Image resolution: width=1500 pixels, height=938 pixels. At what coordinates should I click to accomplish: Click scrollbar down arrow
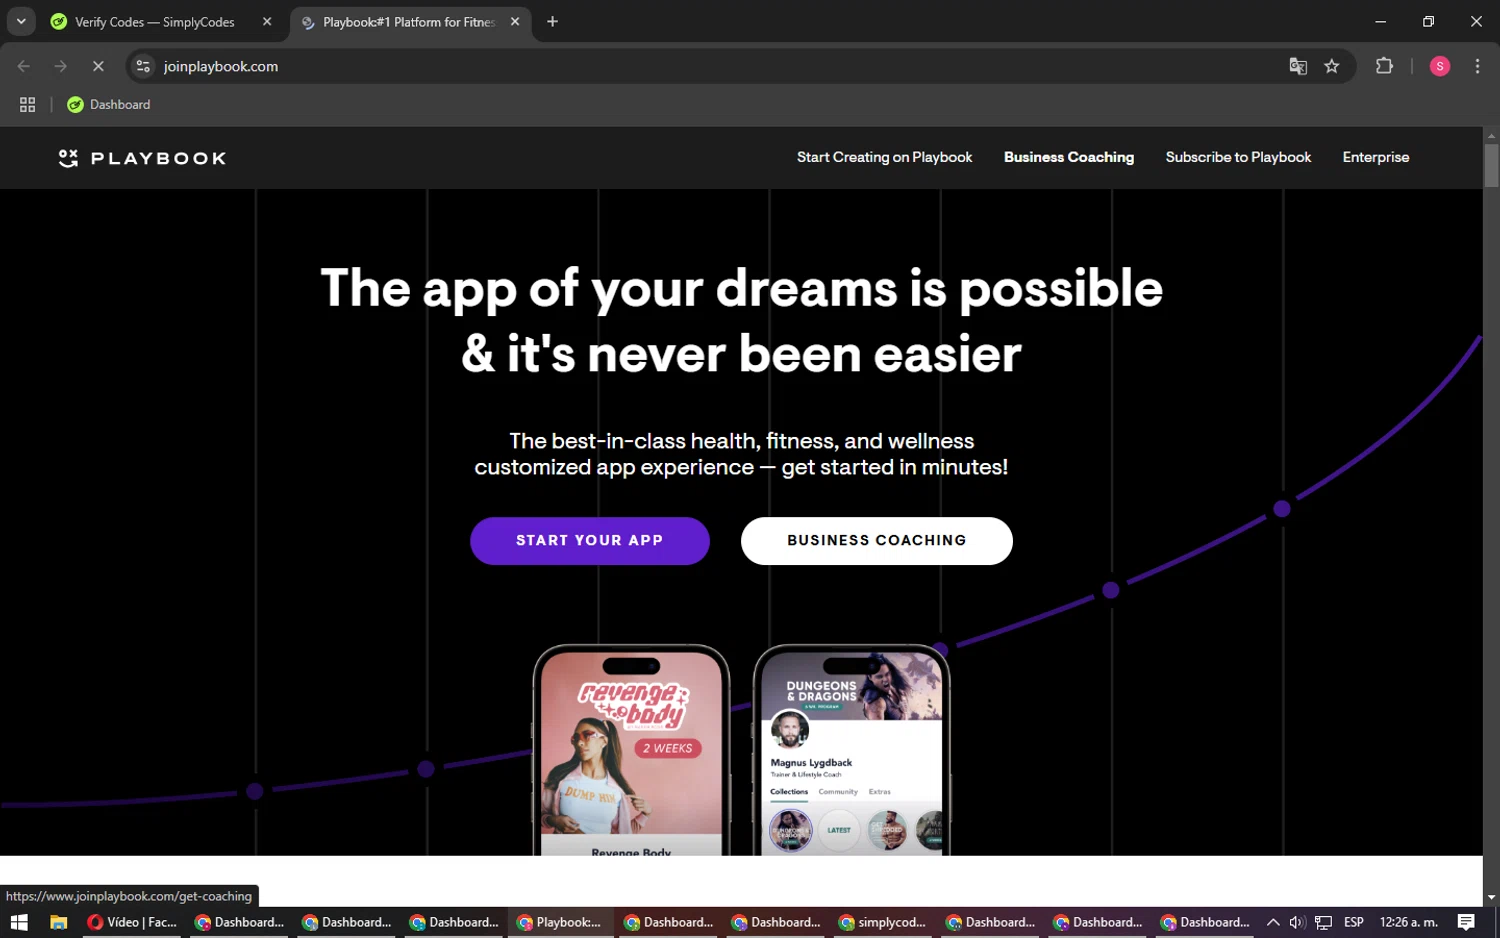click(x=1491, y=897)
